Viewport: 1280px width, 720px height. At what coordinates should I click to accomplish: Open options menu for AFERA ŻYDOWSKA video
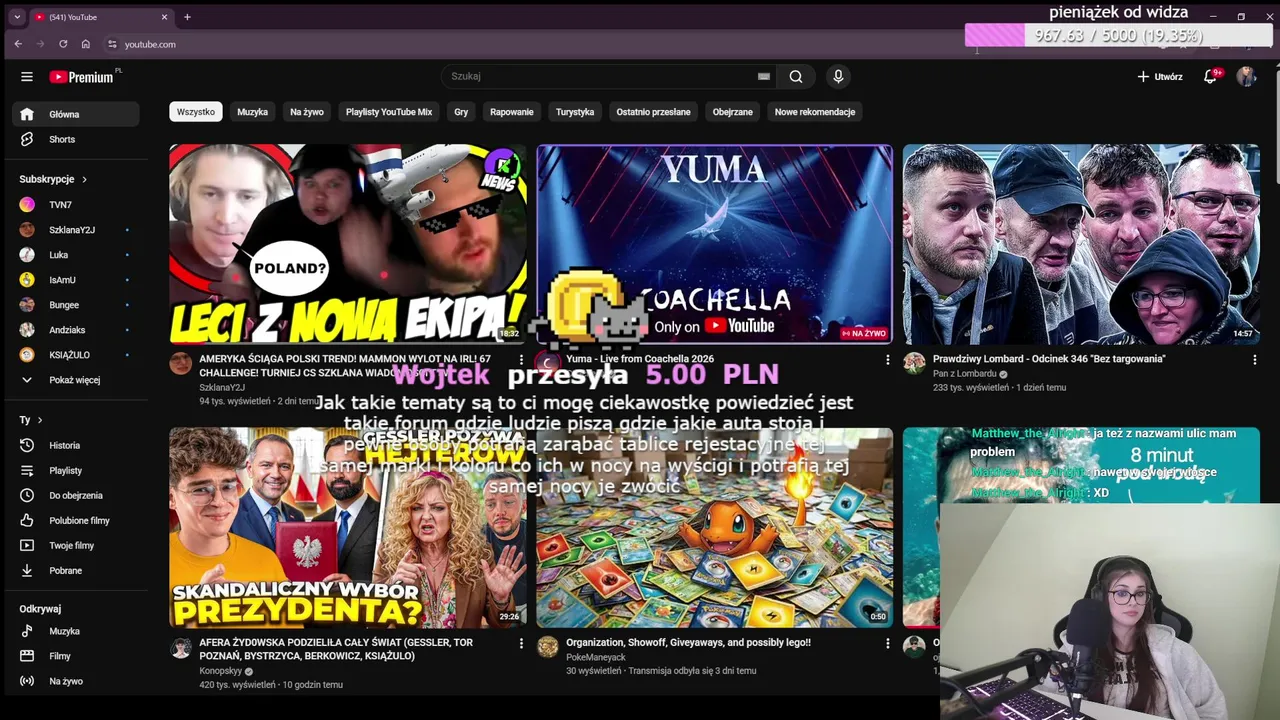[x=520, y=644]
